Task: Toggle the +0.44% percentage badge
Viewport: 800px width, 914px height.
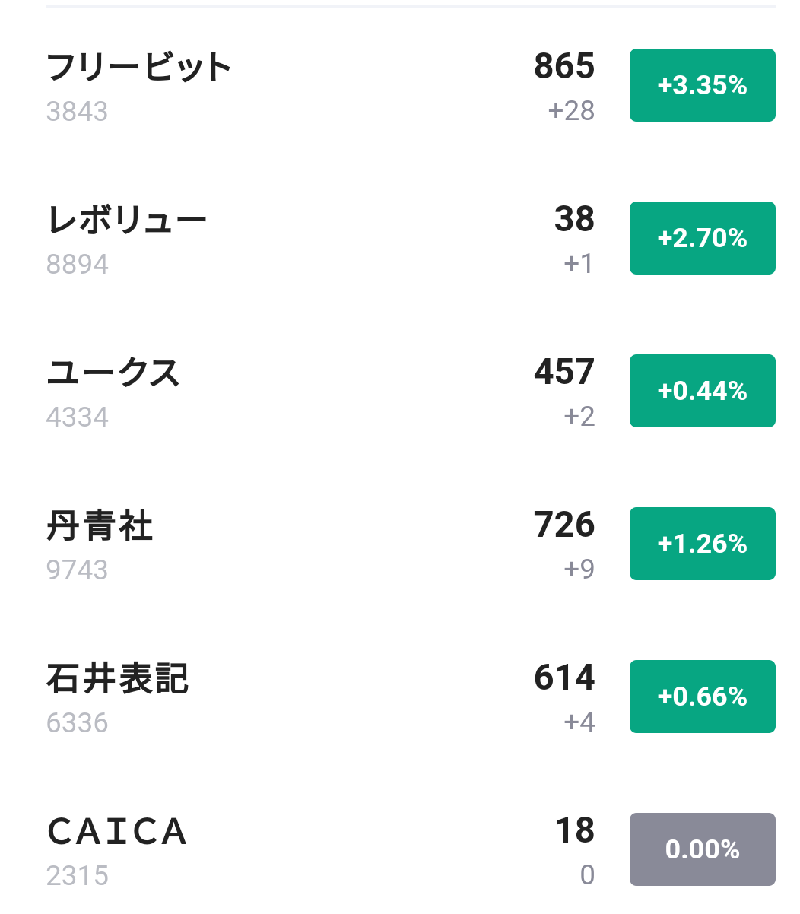Action: coord(702,391)
